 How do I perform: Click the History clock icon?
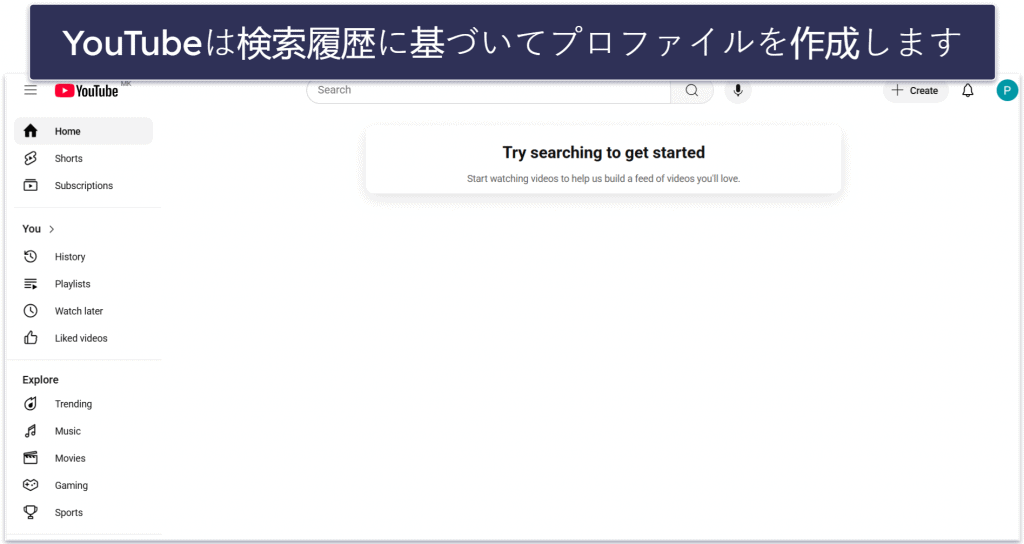click(31, 257)
